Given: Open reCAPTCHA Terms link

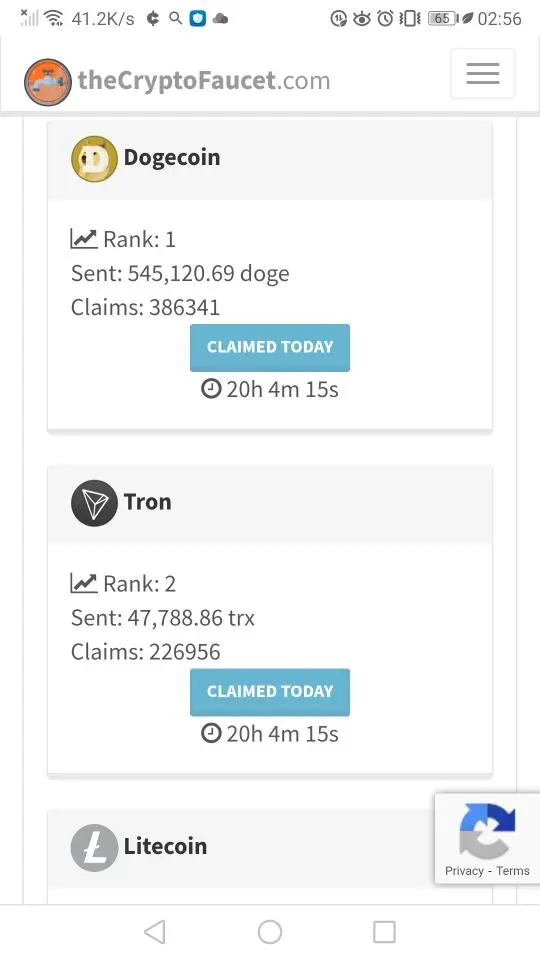Looking at the screenshot, I should pyautogui.click(x=513, y=871).
